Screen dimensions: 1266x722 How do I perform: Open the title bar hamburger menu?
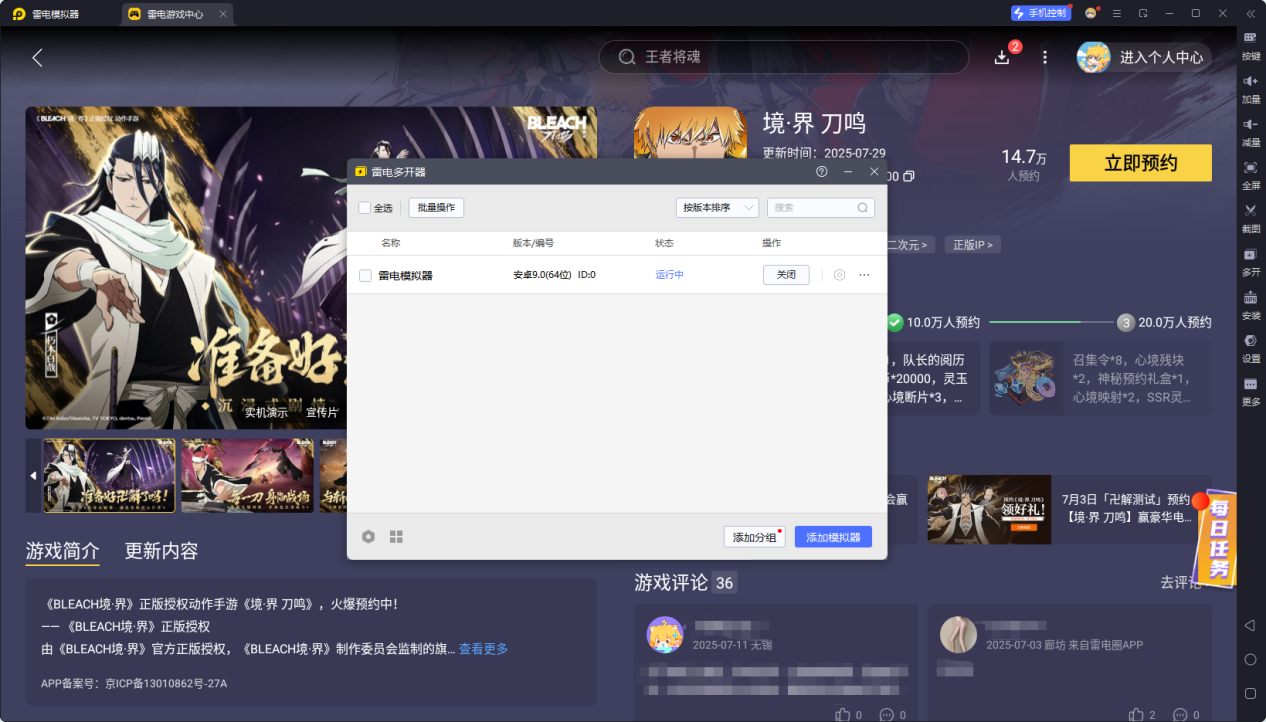coord(1117,13)
